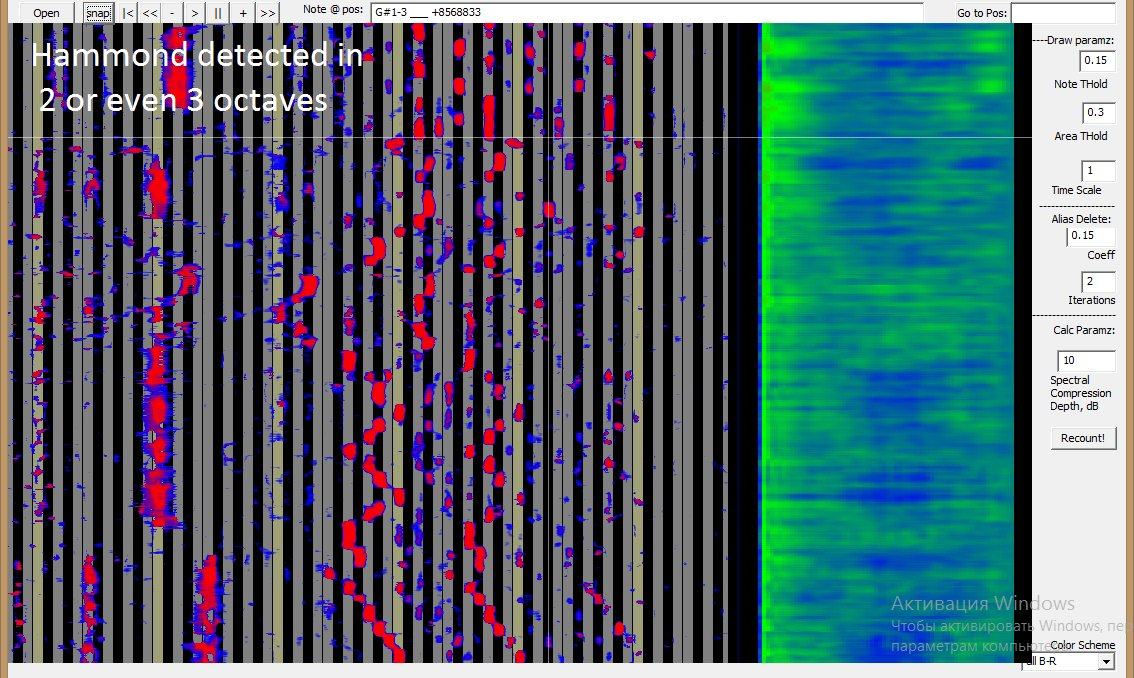Click the 'Go to Pos:' label
This screenshot has height=678, width=1134.
pos(981,13)
